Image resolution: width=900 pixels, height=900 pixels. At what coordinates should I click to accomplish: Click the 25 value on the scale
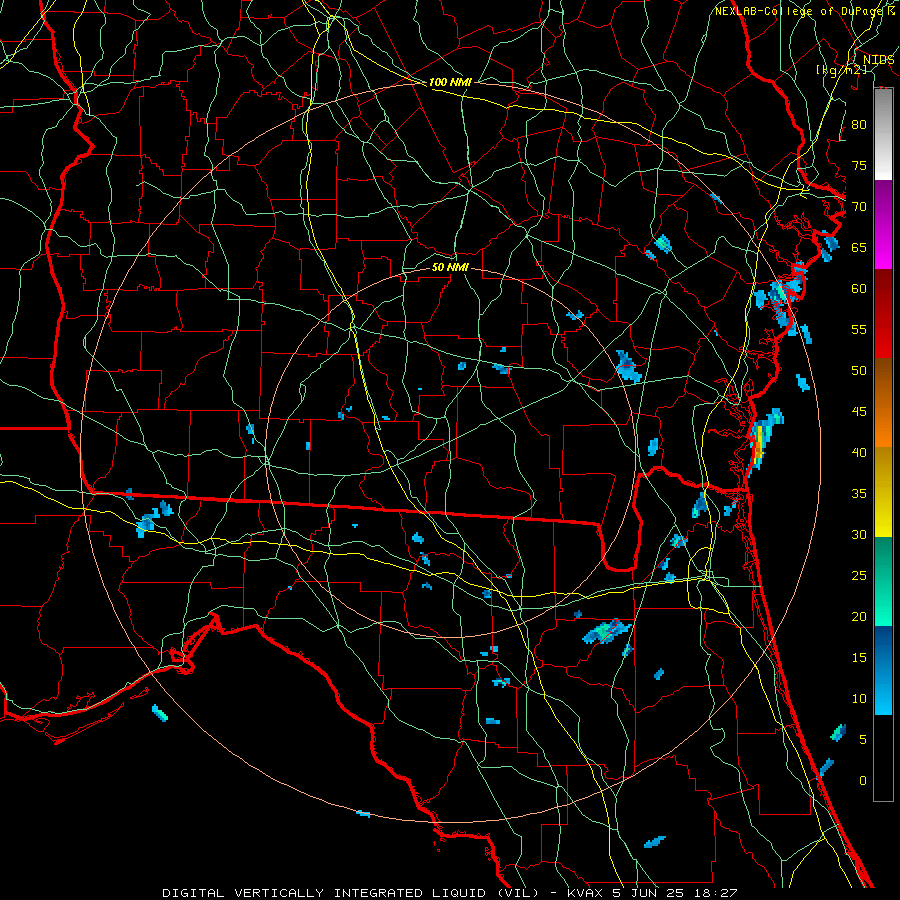click(859, 576)
